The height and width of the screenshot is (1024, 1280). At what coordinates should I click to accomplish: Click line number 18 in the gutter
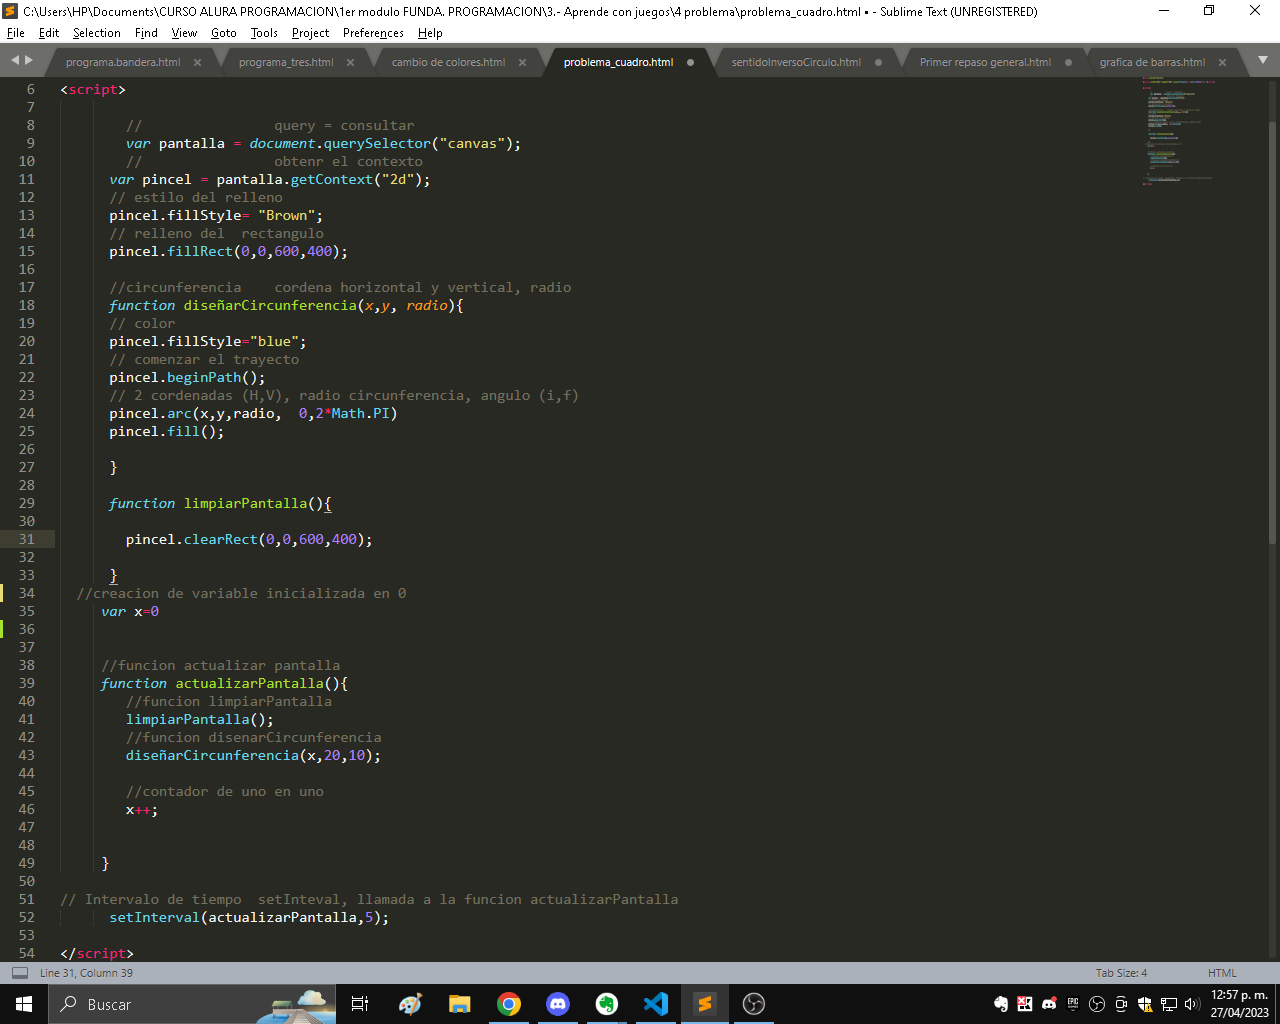[x=26, y=305]
